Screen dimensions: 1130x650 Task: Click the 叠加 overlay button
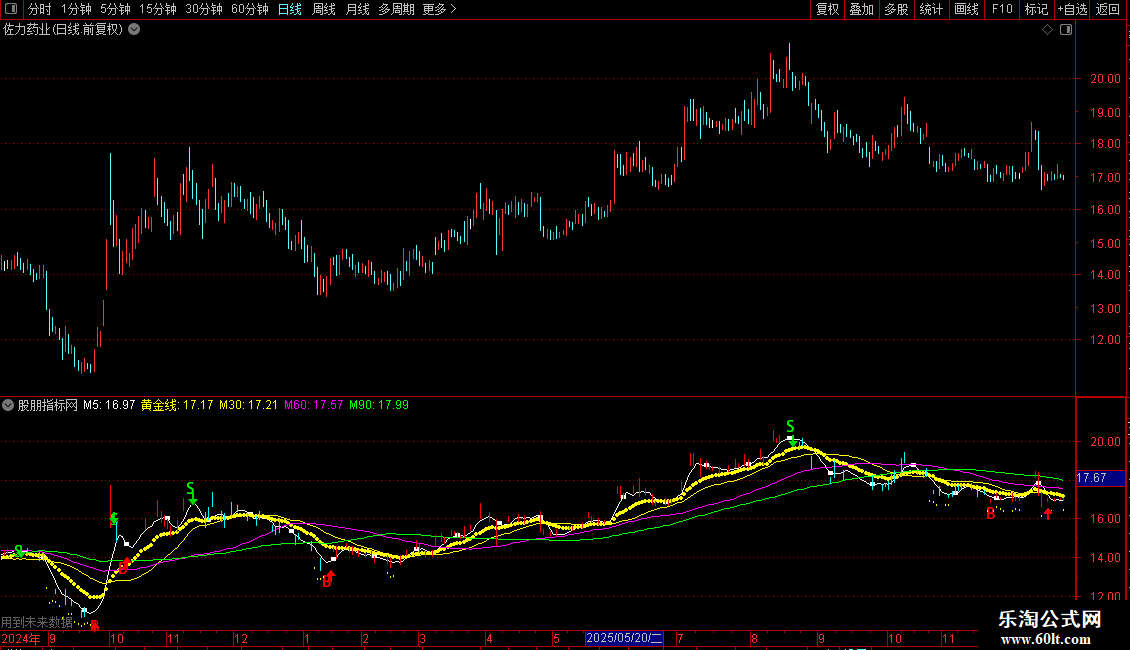[x=861, y=9]
